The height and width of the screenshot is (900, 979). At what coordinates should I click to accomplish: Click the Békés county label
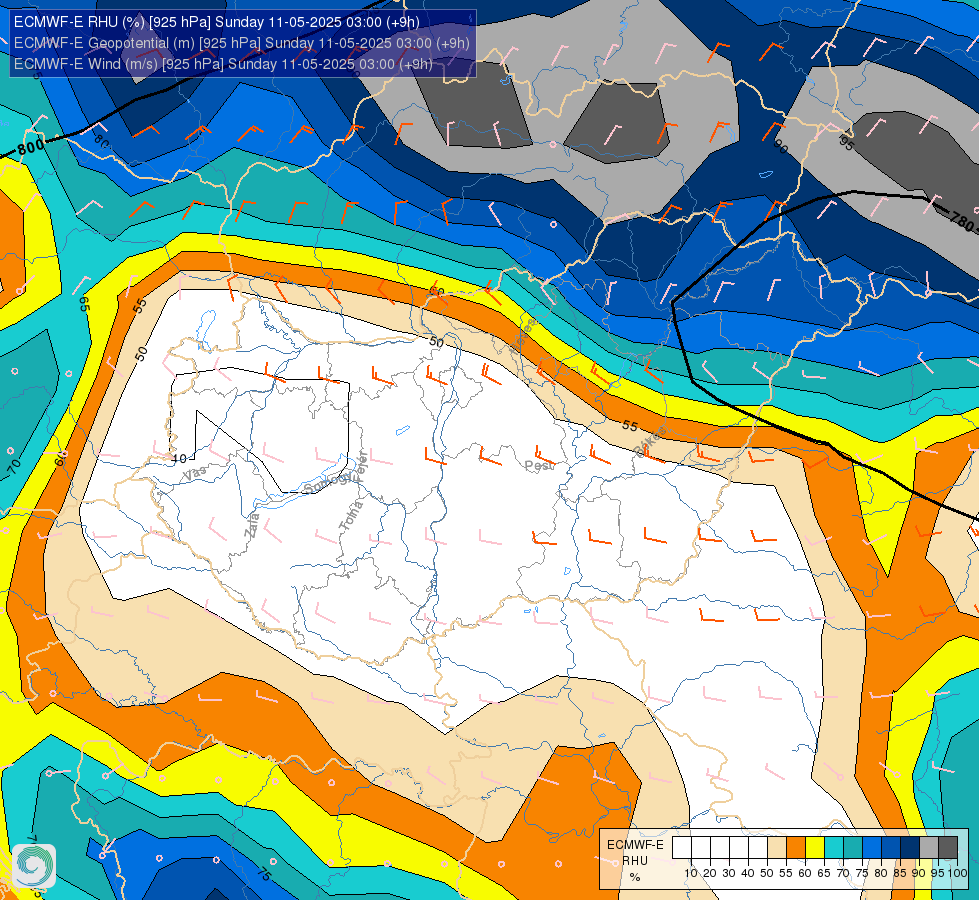pyautogui.click(x=650, y=442)
